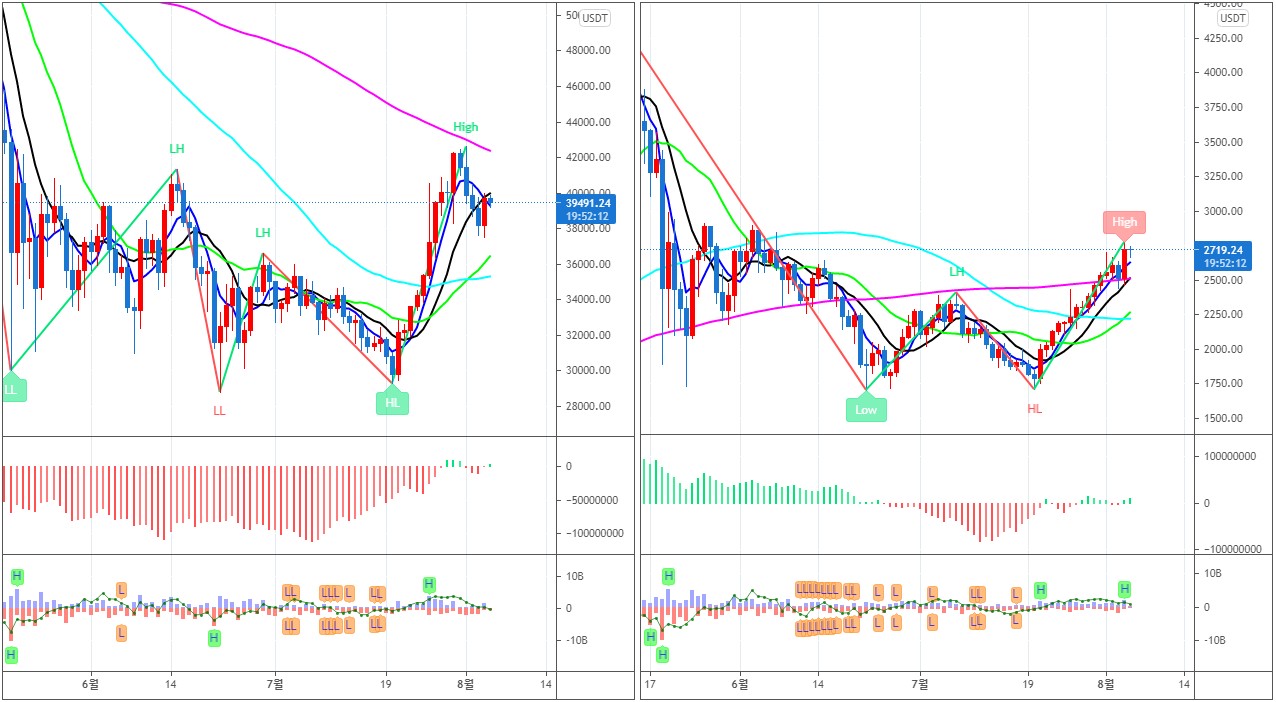The width and height of the screenshot is (1276, 702).
Task: Open the USDT currency selector on right chart
Action: (1233, 17)
